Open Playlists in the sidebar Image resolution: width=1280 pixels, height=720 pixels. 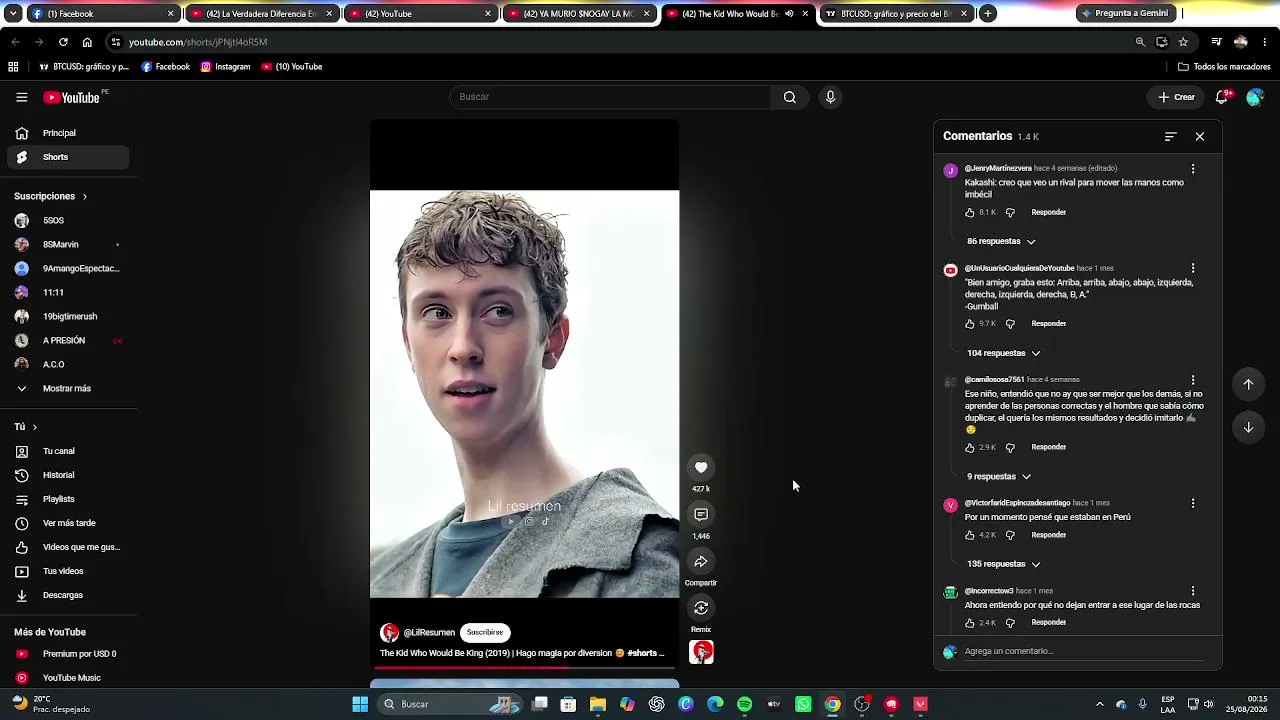click(68, 499)
